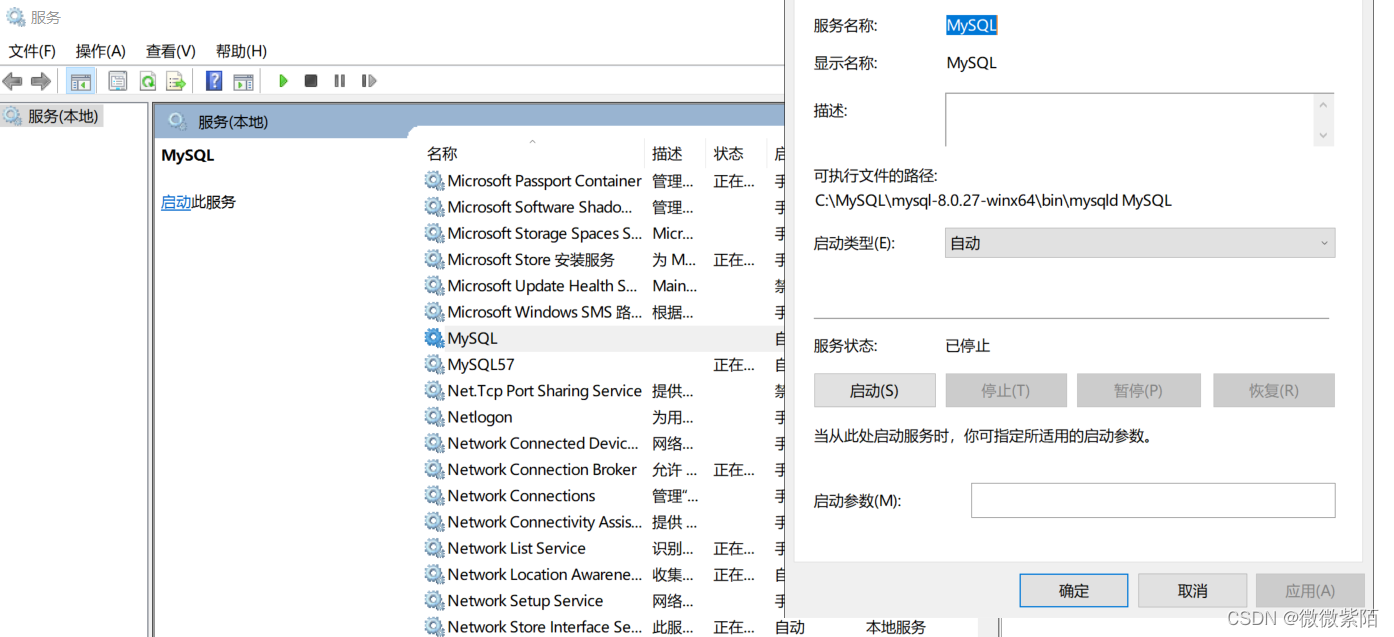Viewport: 1394px width, 637px height.
Task: Open the 启动类型 dropdown set to 自动
Action: click(1140, 243)
